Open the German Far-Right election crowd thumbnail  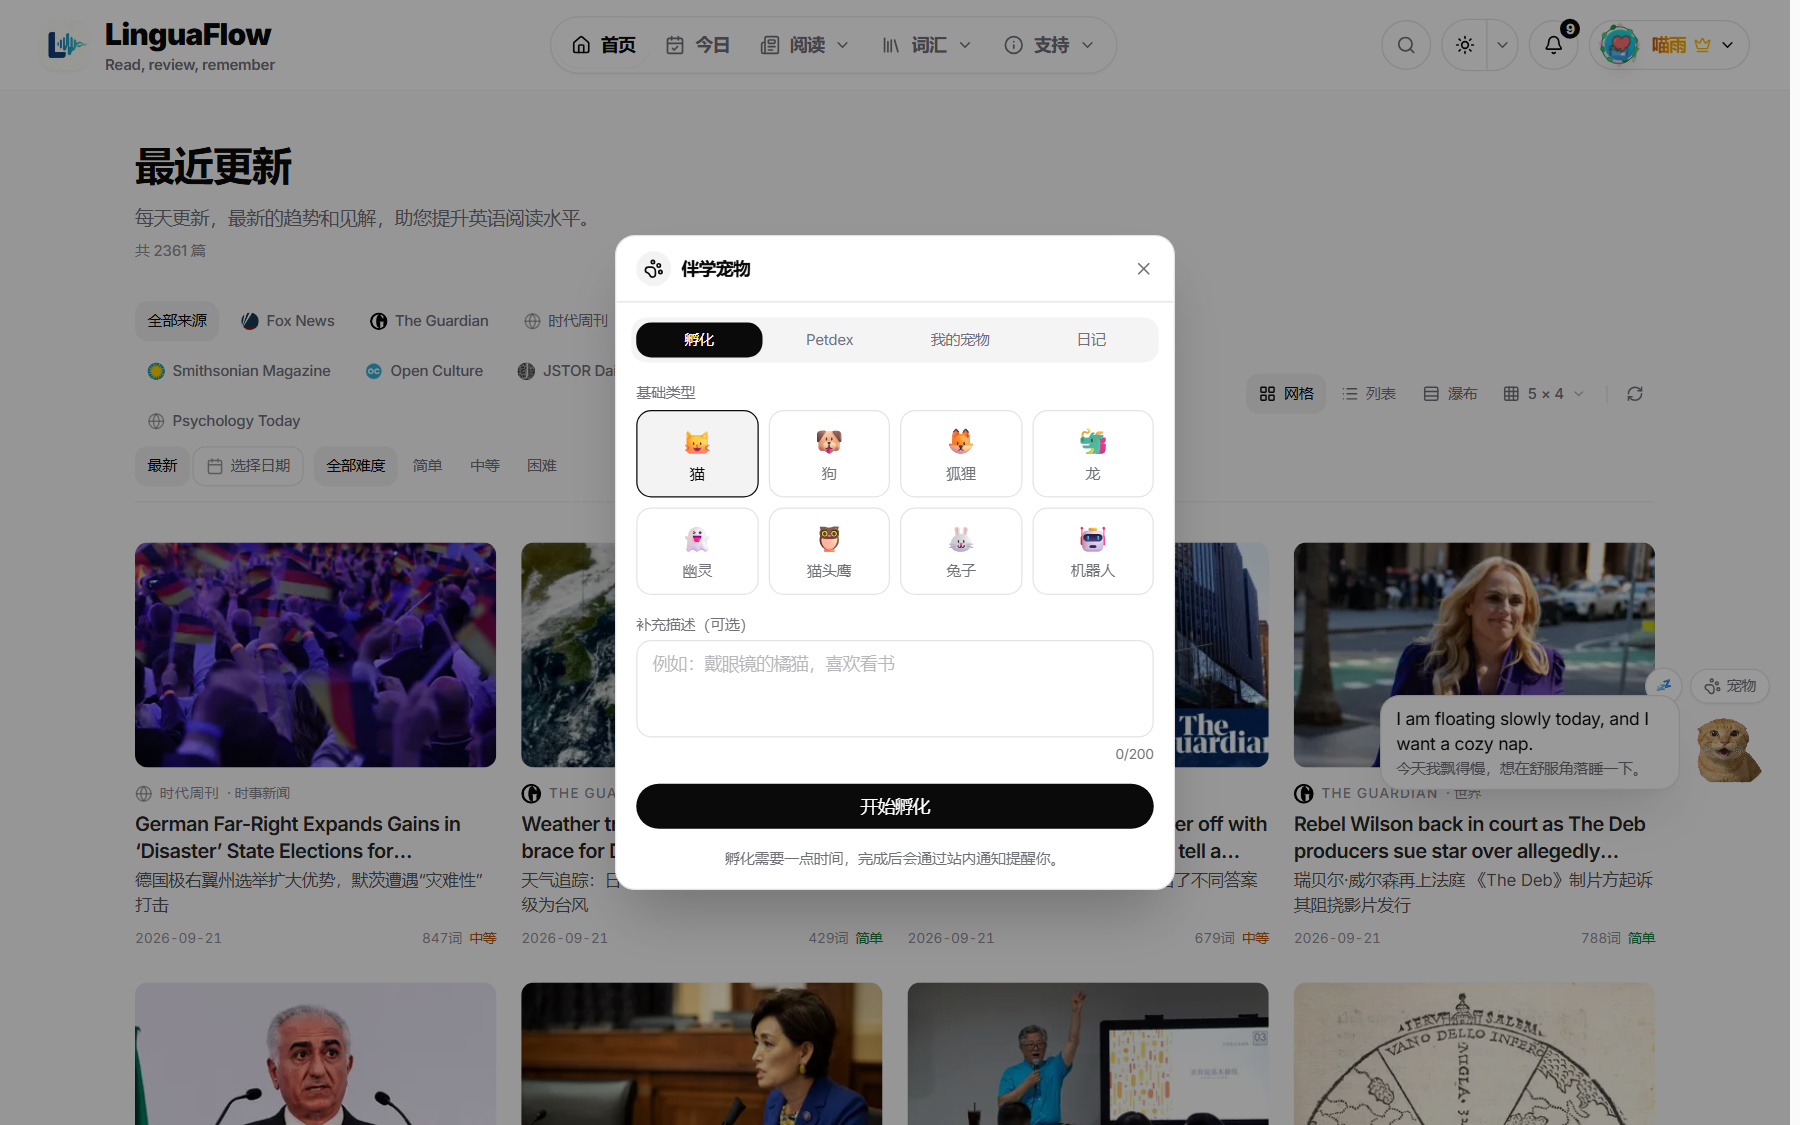[315, 655]
